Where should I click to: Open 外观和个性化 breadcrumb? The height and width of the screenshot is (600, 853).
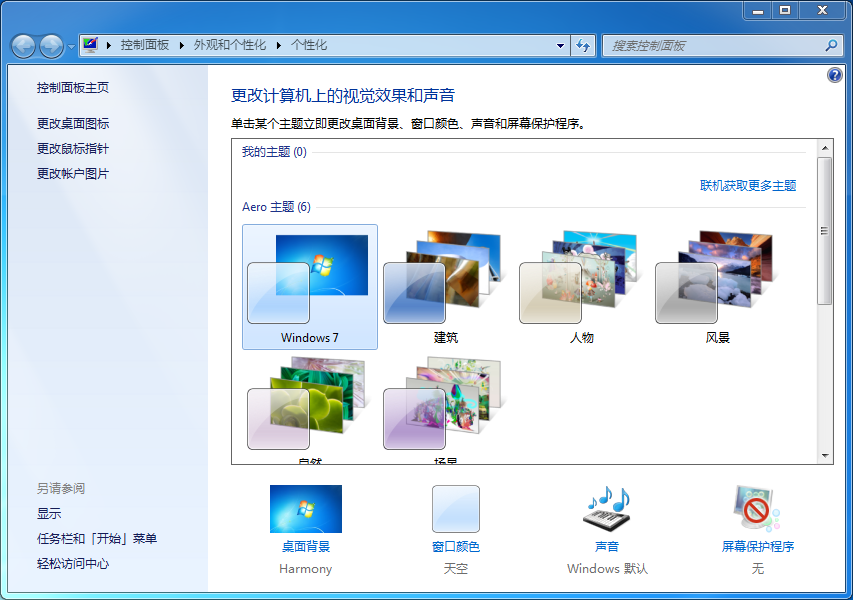pos(230,45)
